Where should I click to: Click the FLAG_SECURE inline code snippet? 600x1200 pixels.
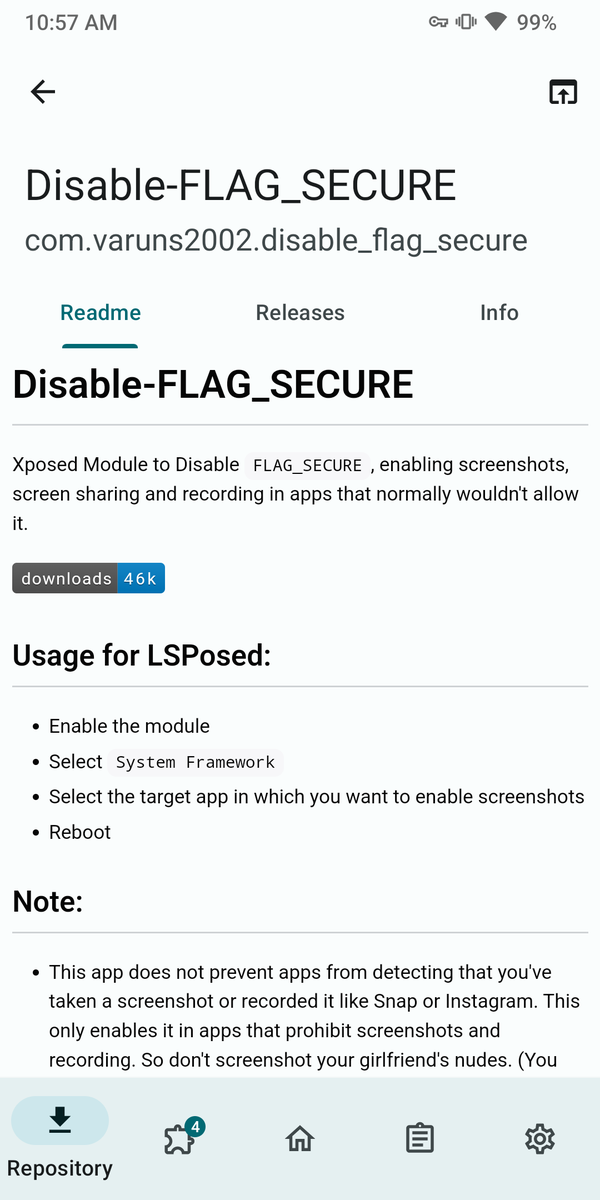click(307, 466)
